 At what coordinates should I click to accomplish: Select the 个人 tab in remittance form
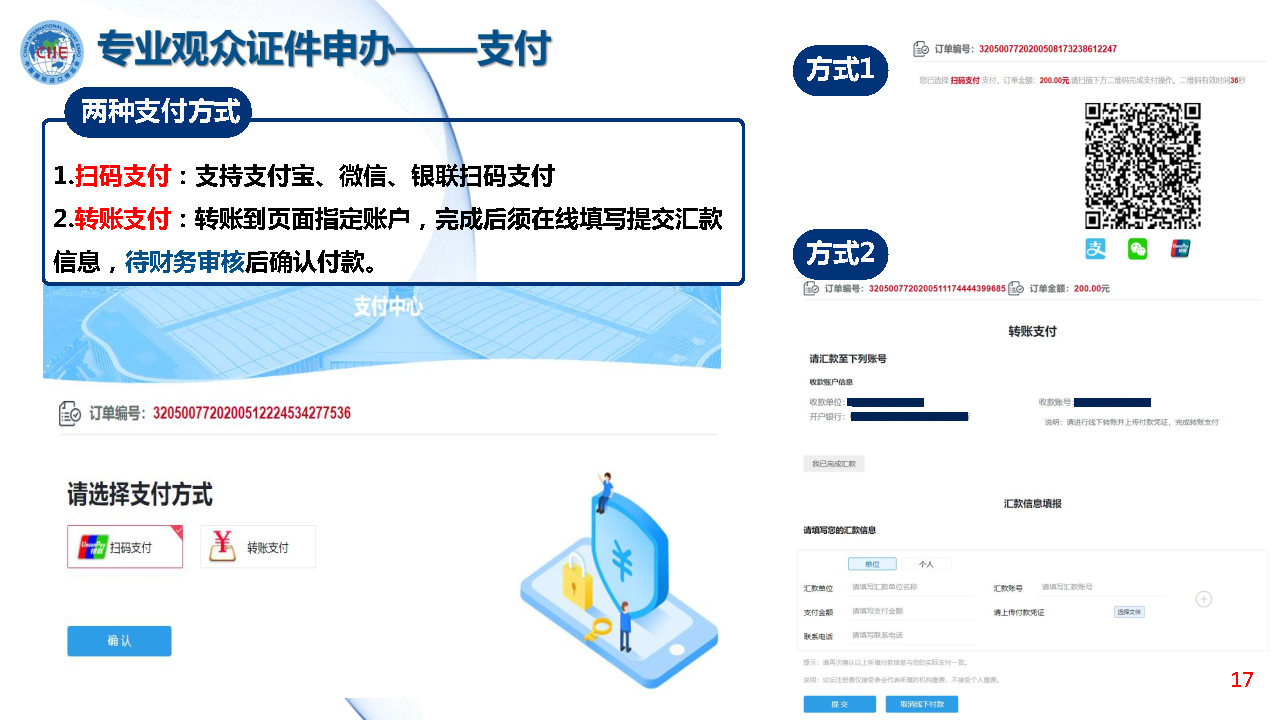point(926,564)
